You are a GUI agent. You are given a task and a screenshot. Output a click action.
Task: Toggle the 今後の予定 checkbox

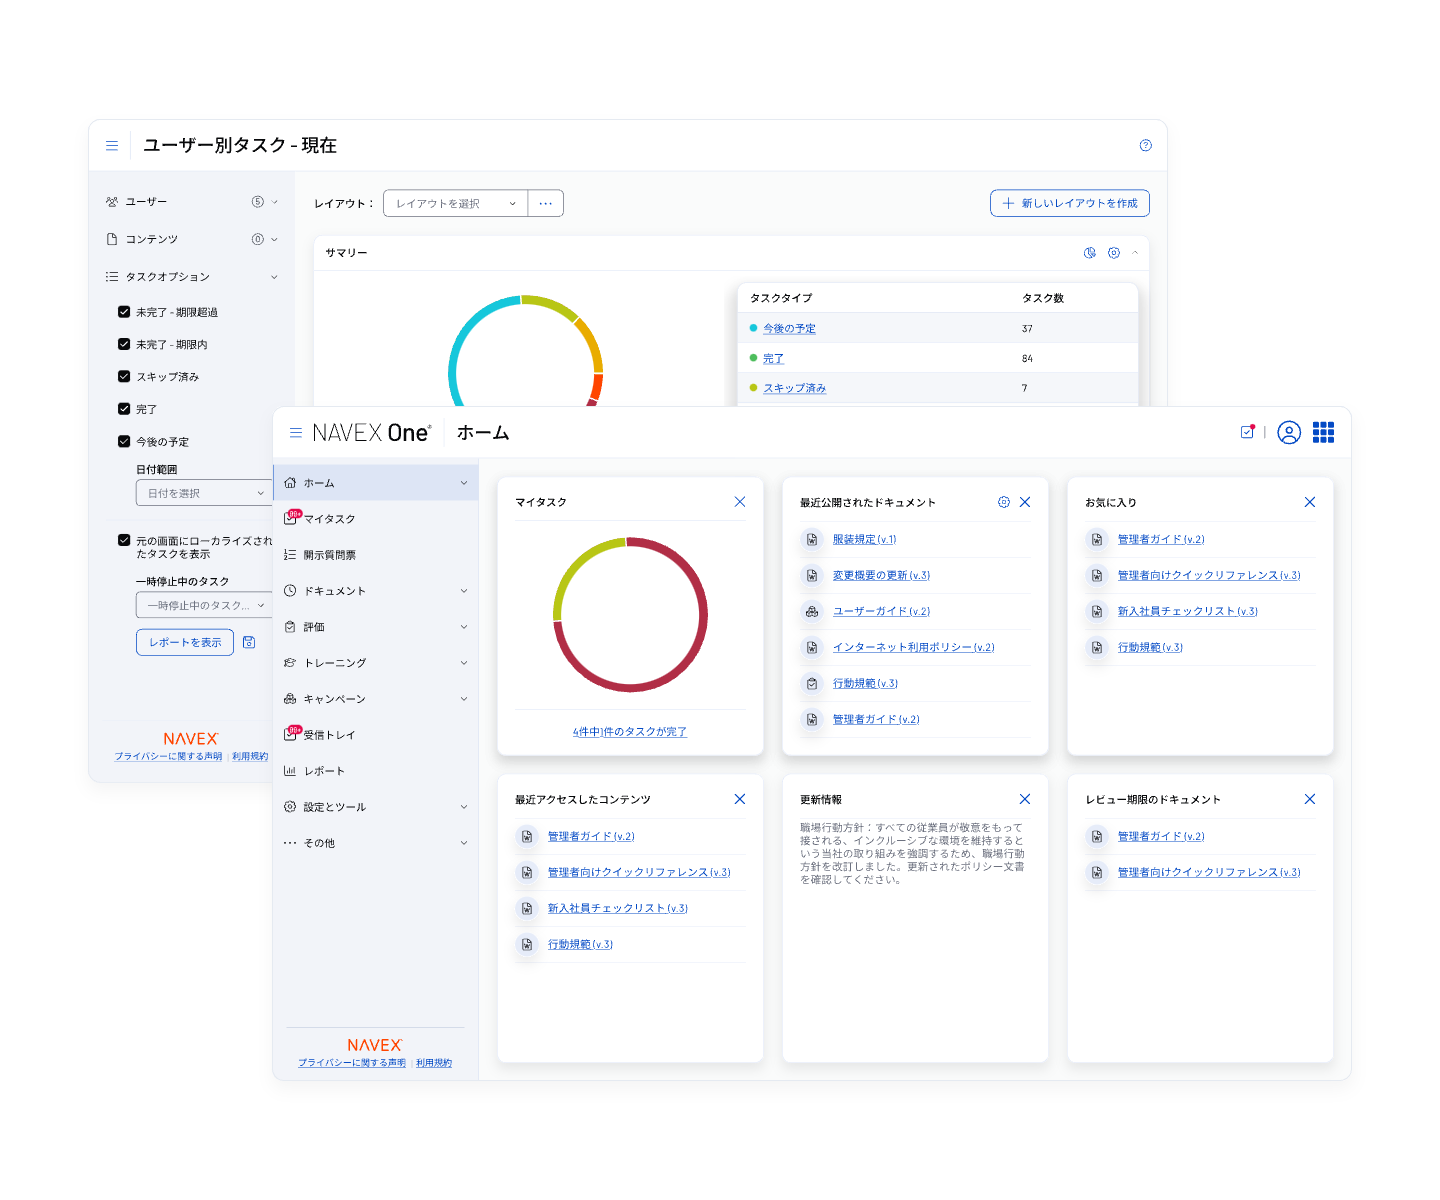click(x=124, y=441)
